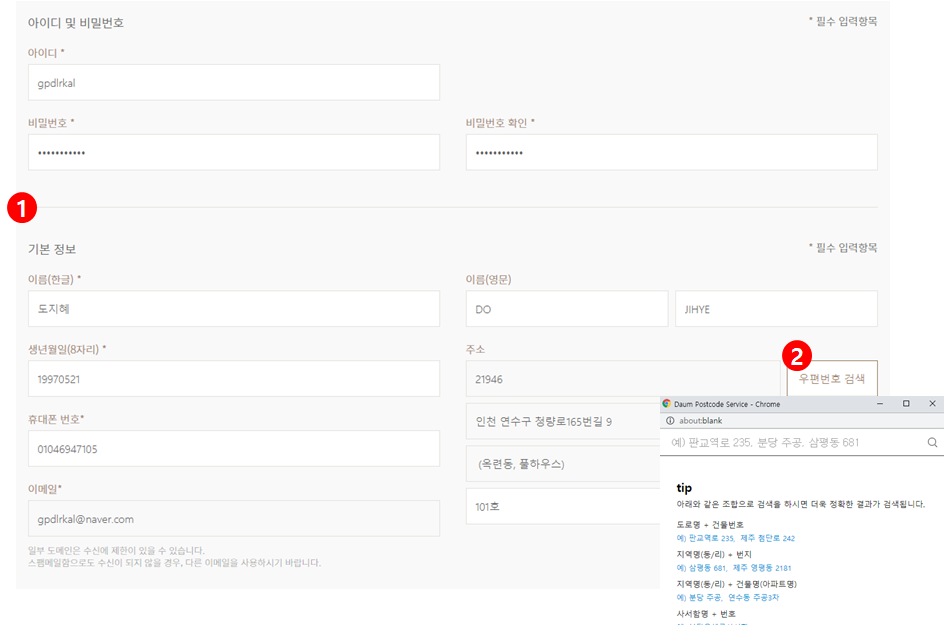Image resolution: width=945 pixels, height=626 pixels.
Task: Click the English name field containing DO
Action: coord(567,309)
